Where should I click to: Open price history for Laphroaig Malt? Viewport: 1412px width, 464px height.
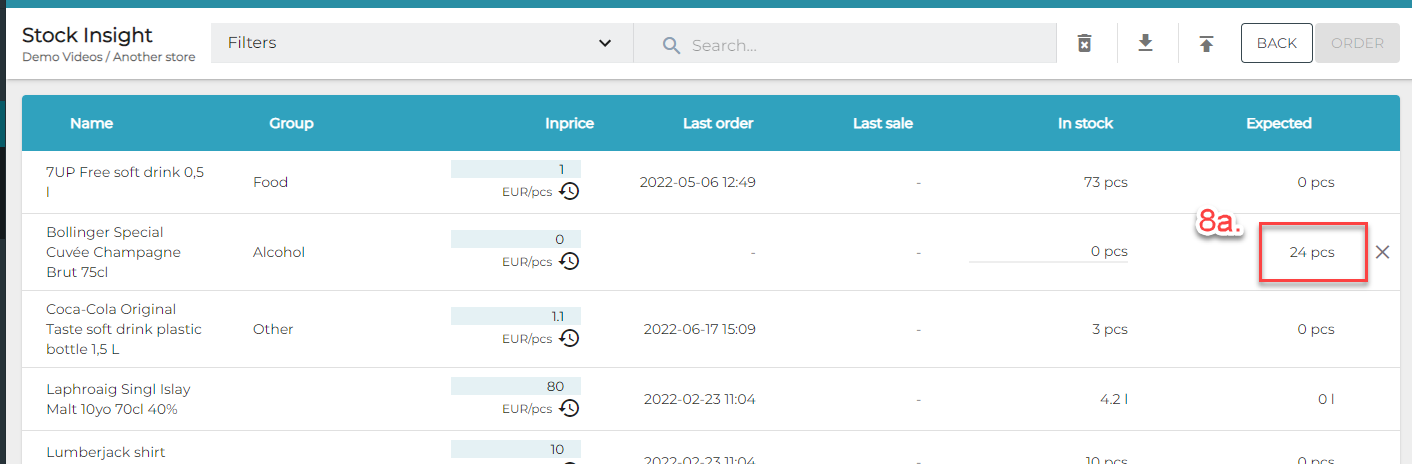[x=569, y=408]
